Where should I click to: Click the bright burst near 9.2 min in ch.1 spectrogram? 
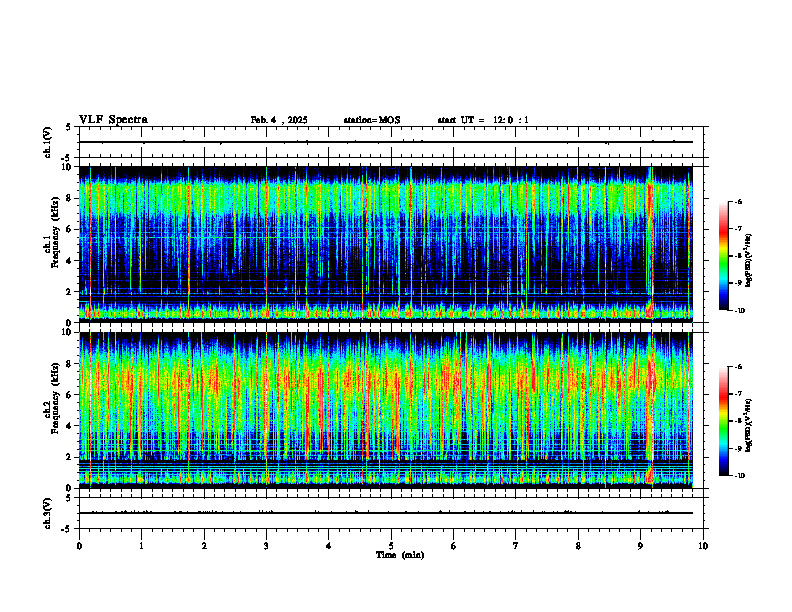pos(651,245)
